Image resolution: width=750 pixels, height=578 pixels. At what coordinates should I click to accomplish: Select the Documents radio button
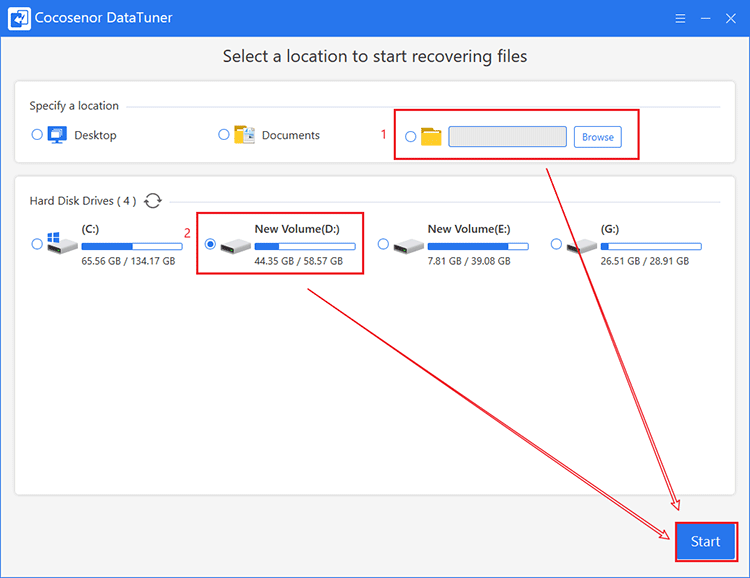224,134
